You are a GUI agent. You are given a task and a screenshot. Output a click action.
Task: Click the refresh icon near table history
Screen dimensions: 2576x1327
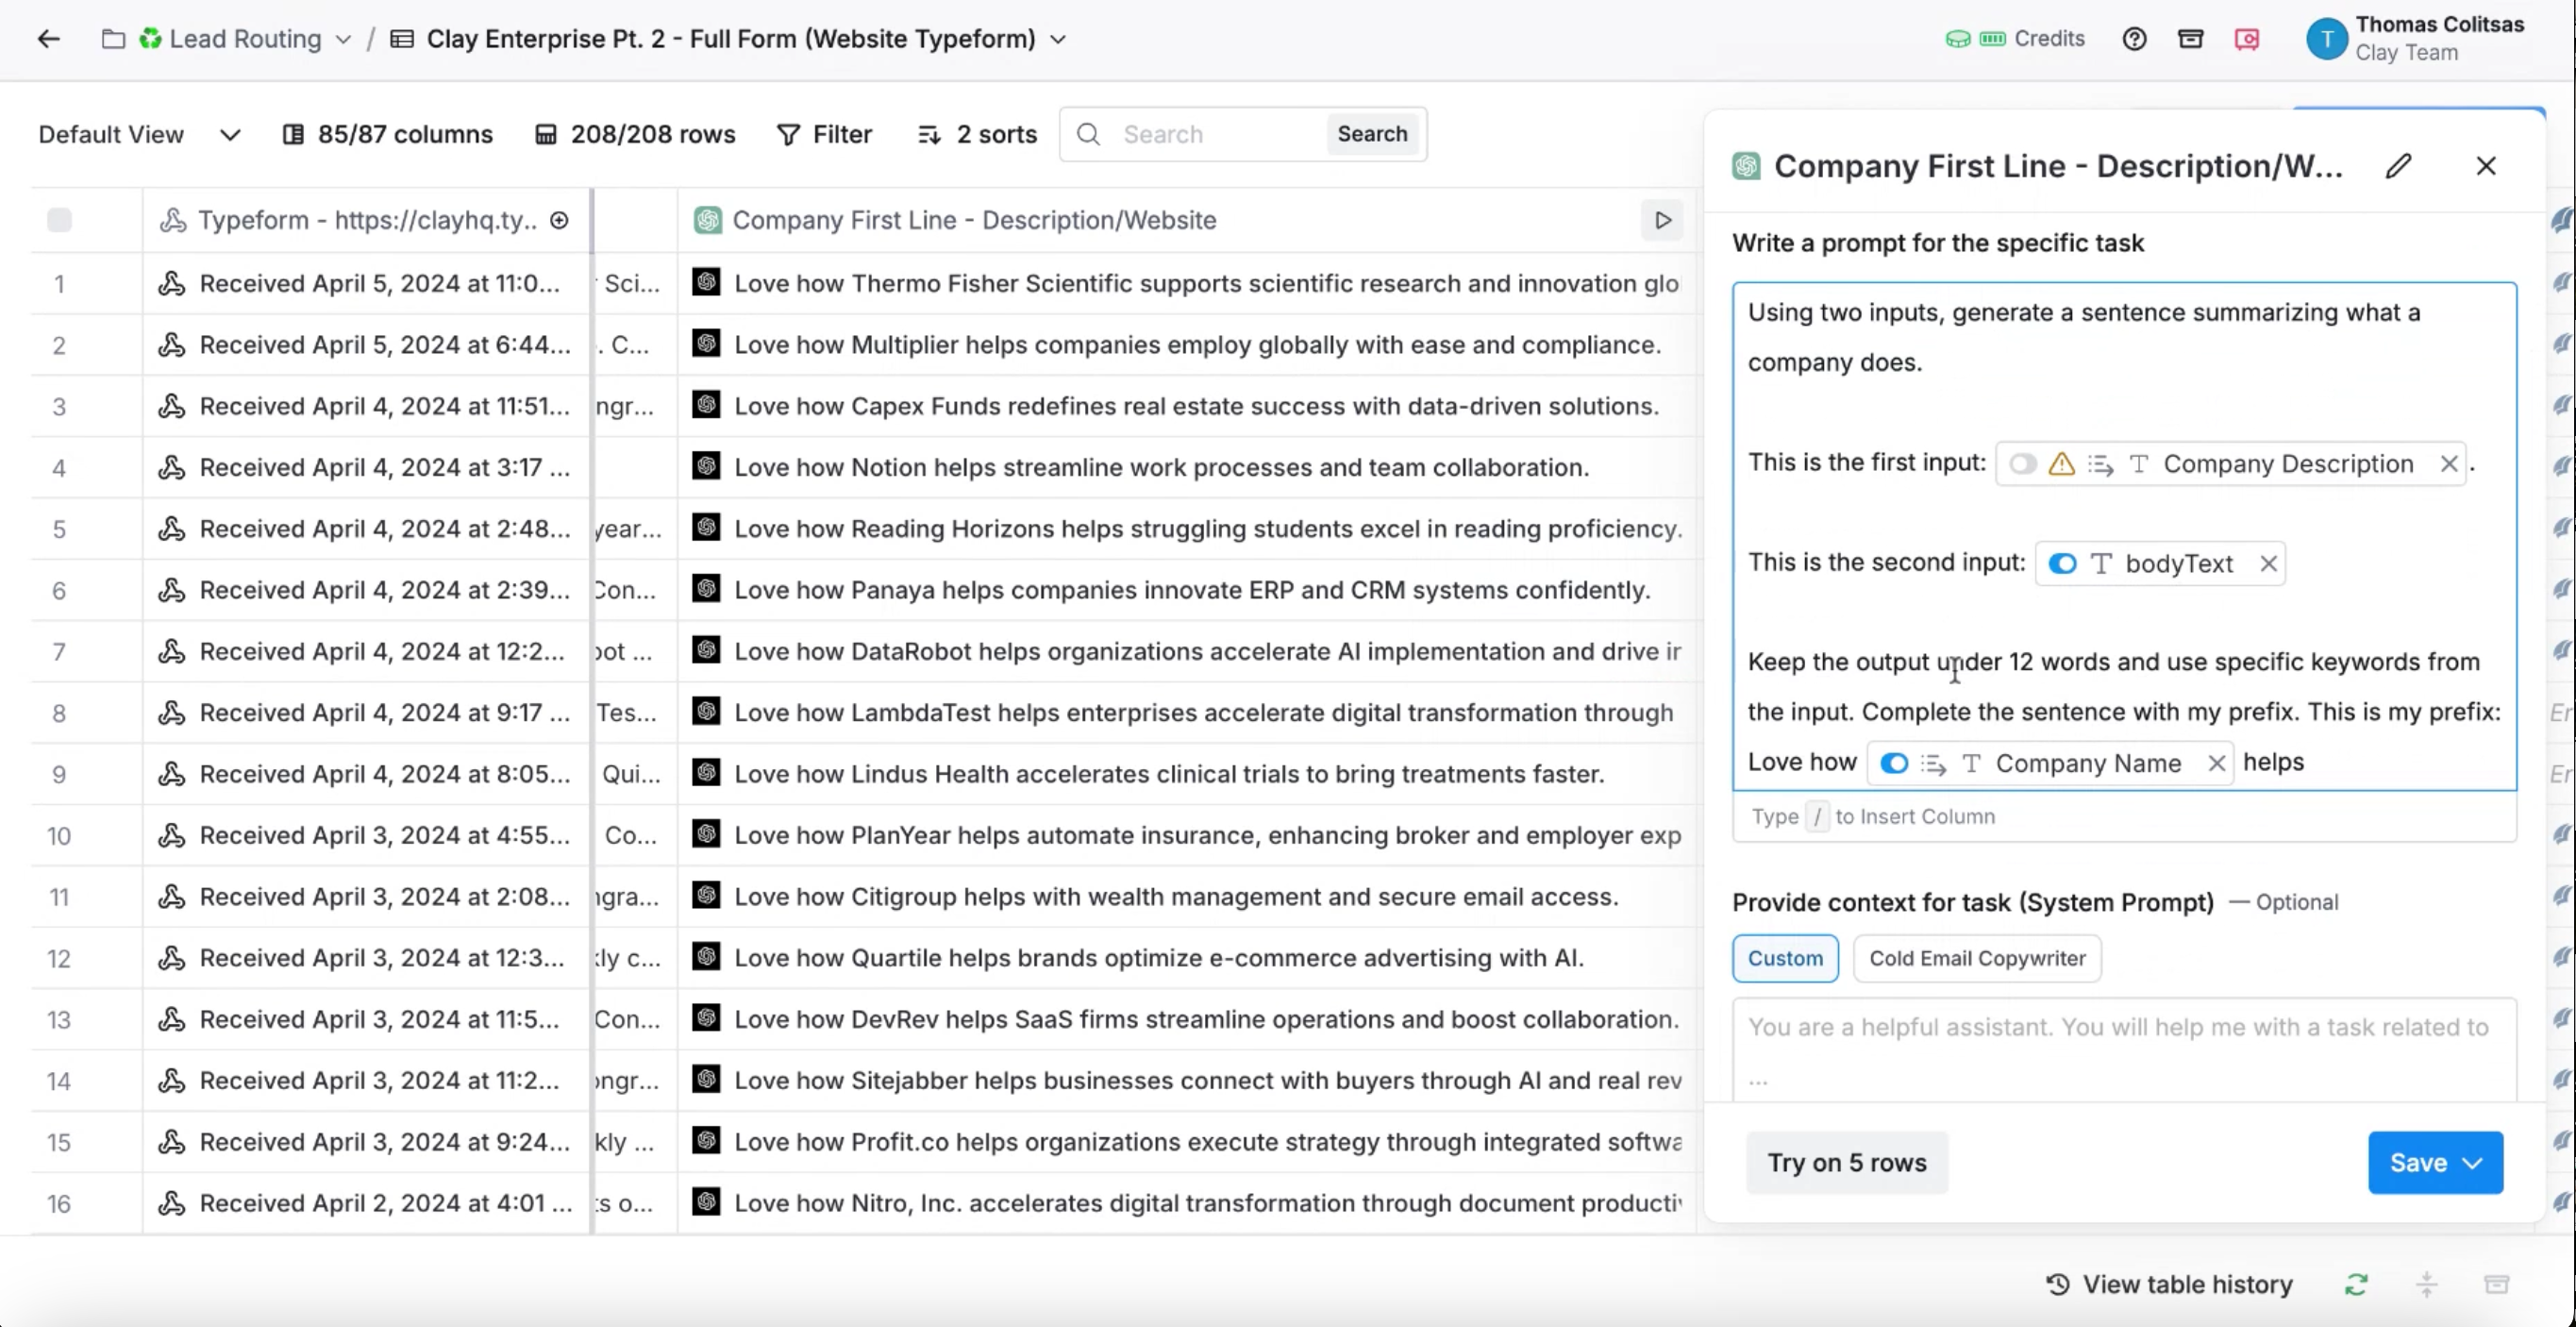pyautogui.click(x=2356, y=1284)
